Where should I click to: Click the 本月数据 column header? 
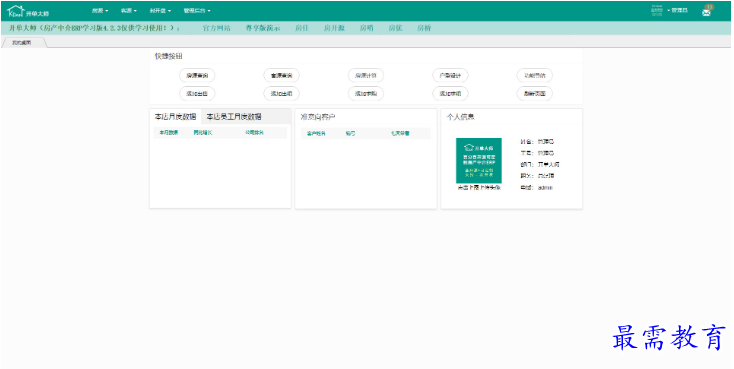[169, 133]
